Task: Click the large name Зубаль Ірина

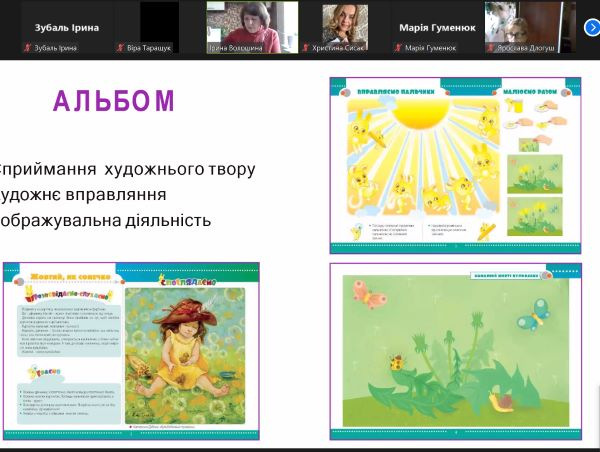Action: pyautogui.click(x=67, y=28)
